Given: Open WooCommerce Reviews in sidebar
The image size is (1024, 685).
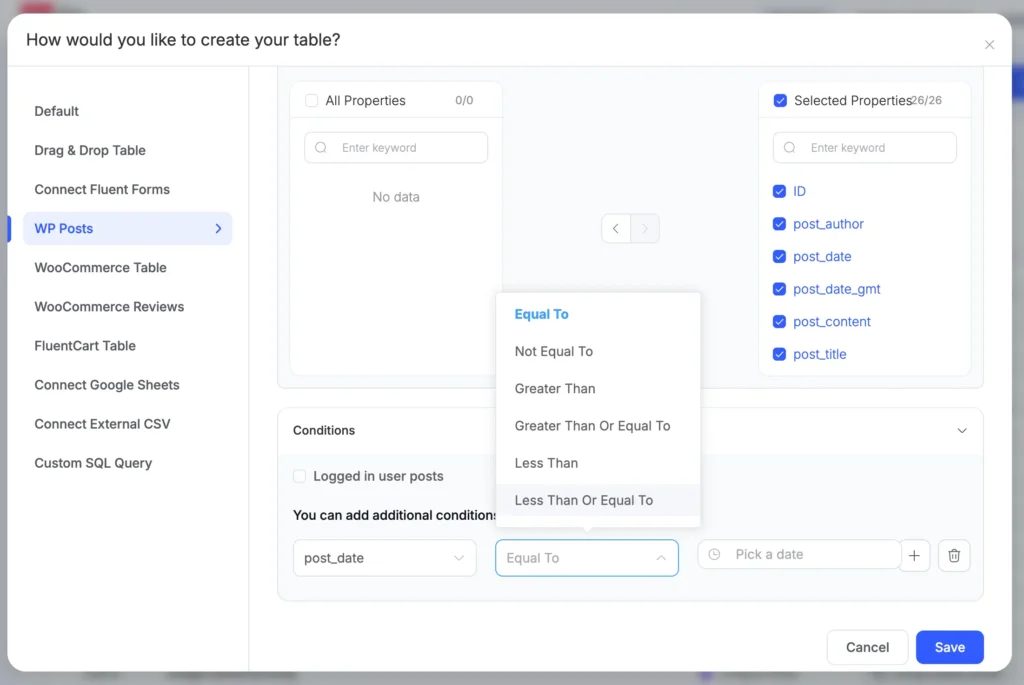Looking at the screenshot, I should (x=109, y=307).
